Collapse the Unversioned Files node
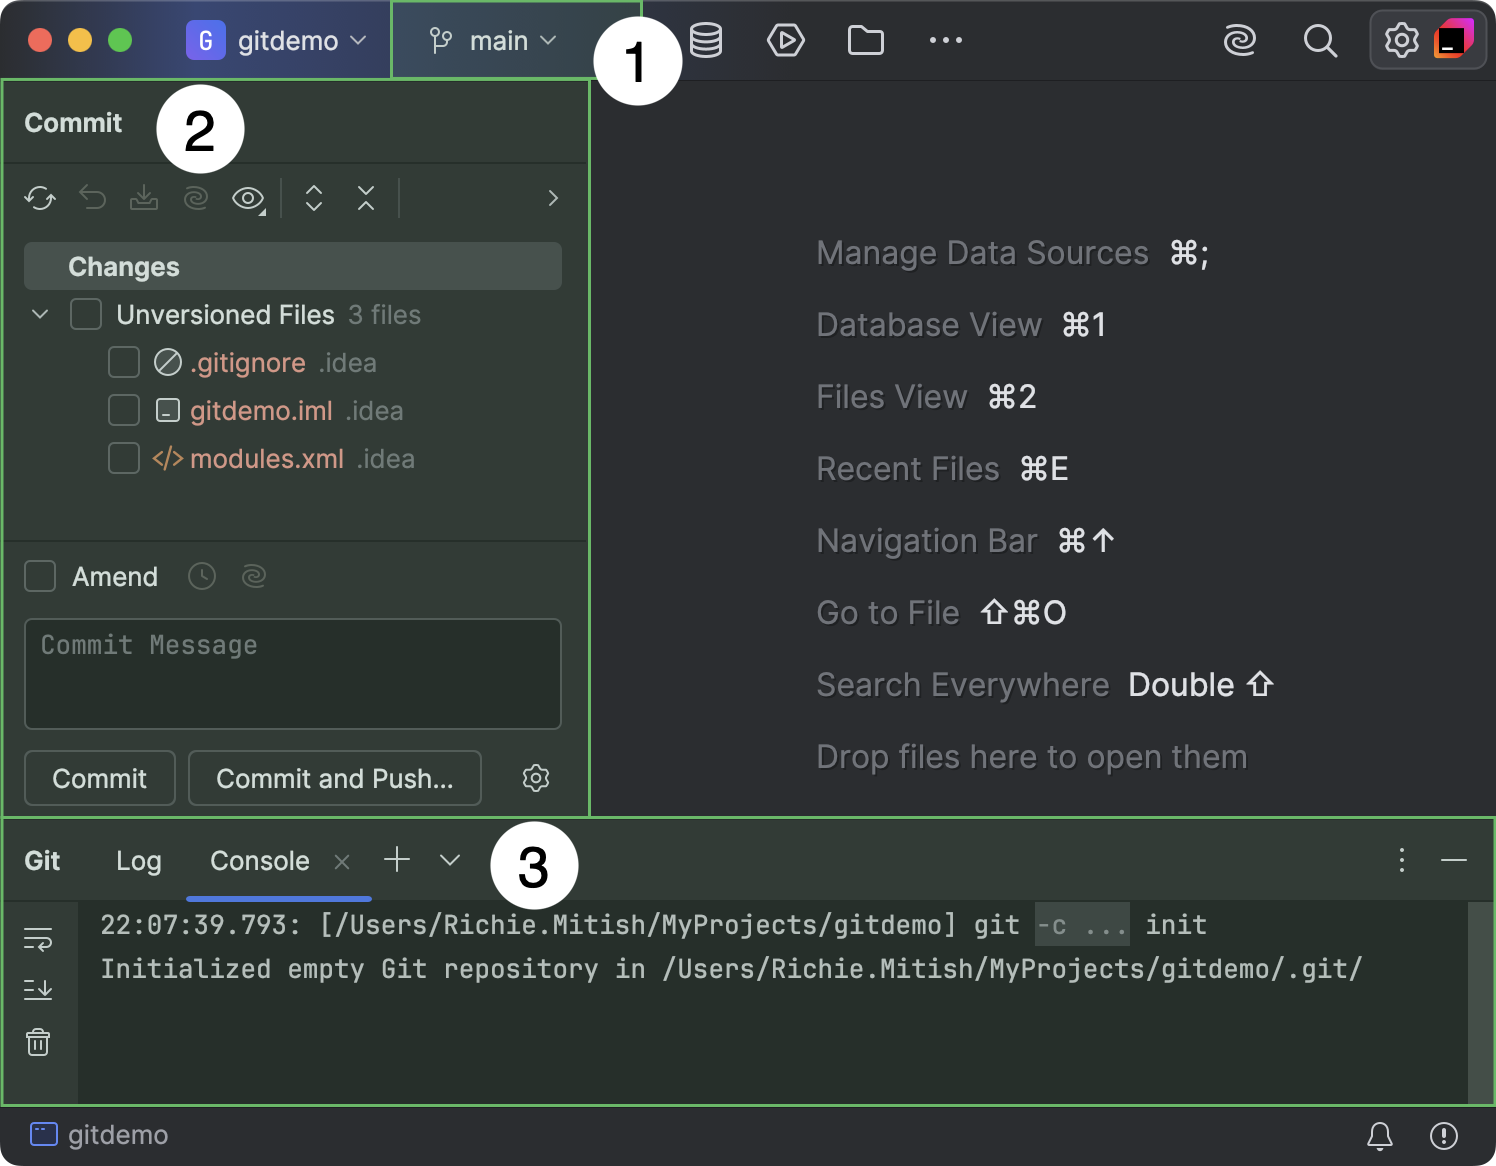The height and width of the screenshot is (1166, 1496). pyautogui.click(x=40, y=314)
